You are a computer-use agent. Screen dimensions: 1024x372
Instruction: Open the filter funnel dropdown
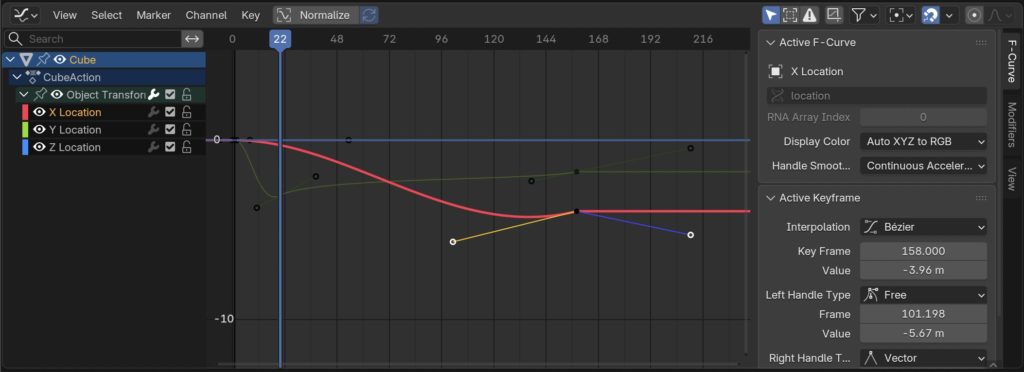coord(864,15)
